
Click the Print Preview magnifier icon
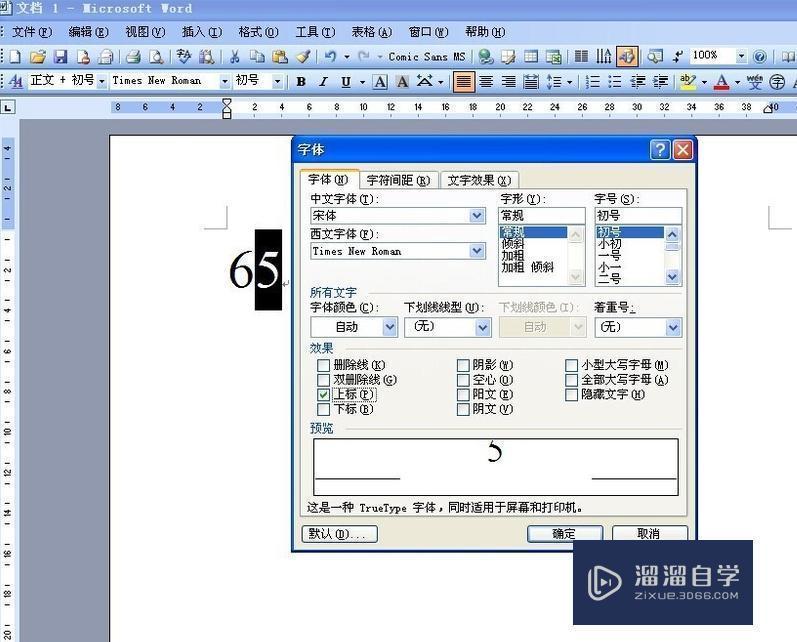point(156,56)
